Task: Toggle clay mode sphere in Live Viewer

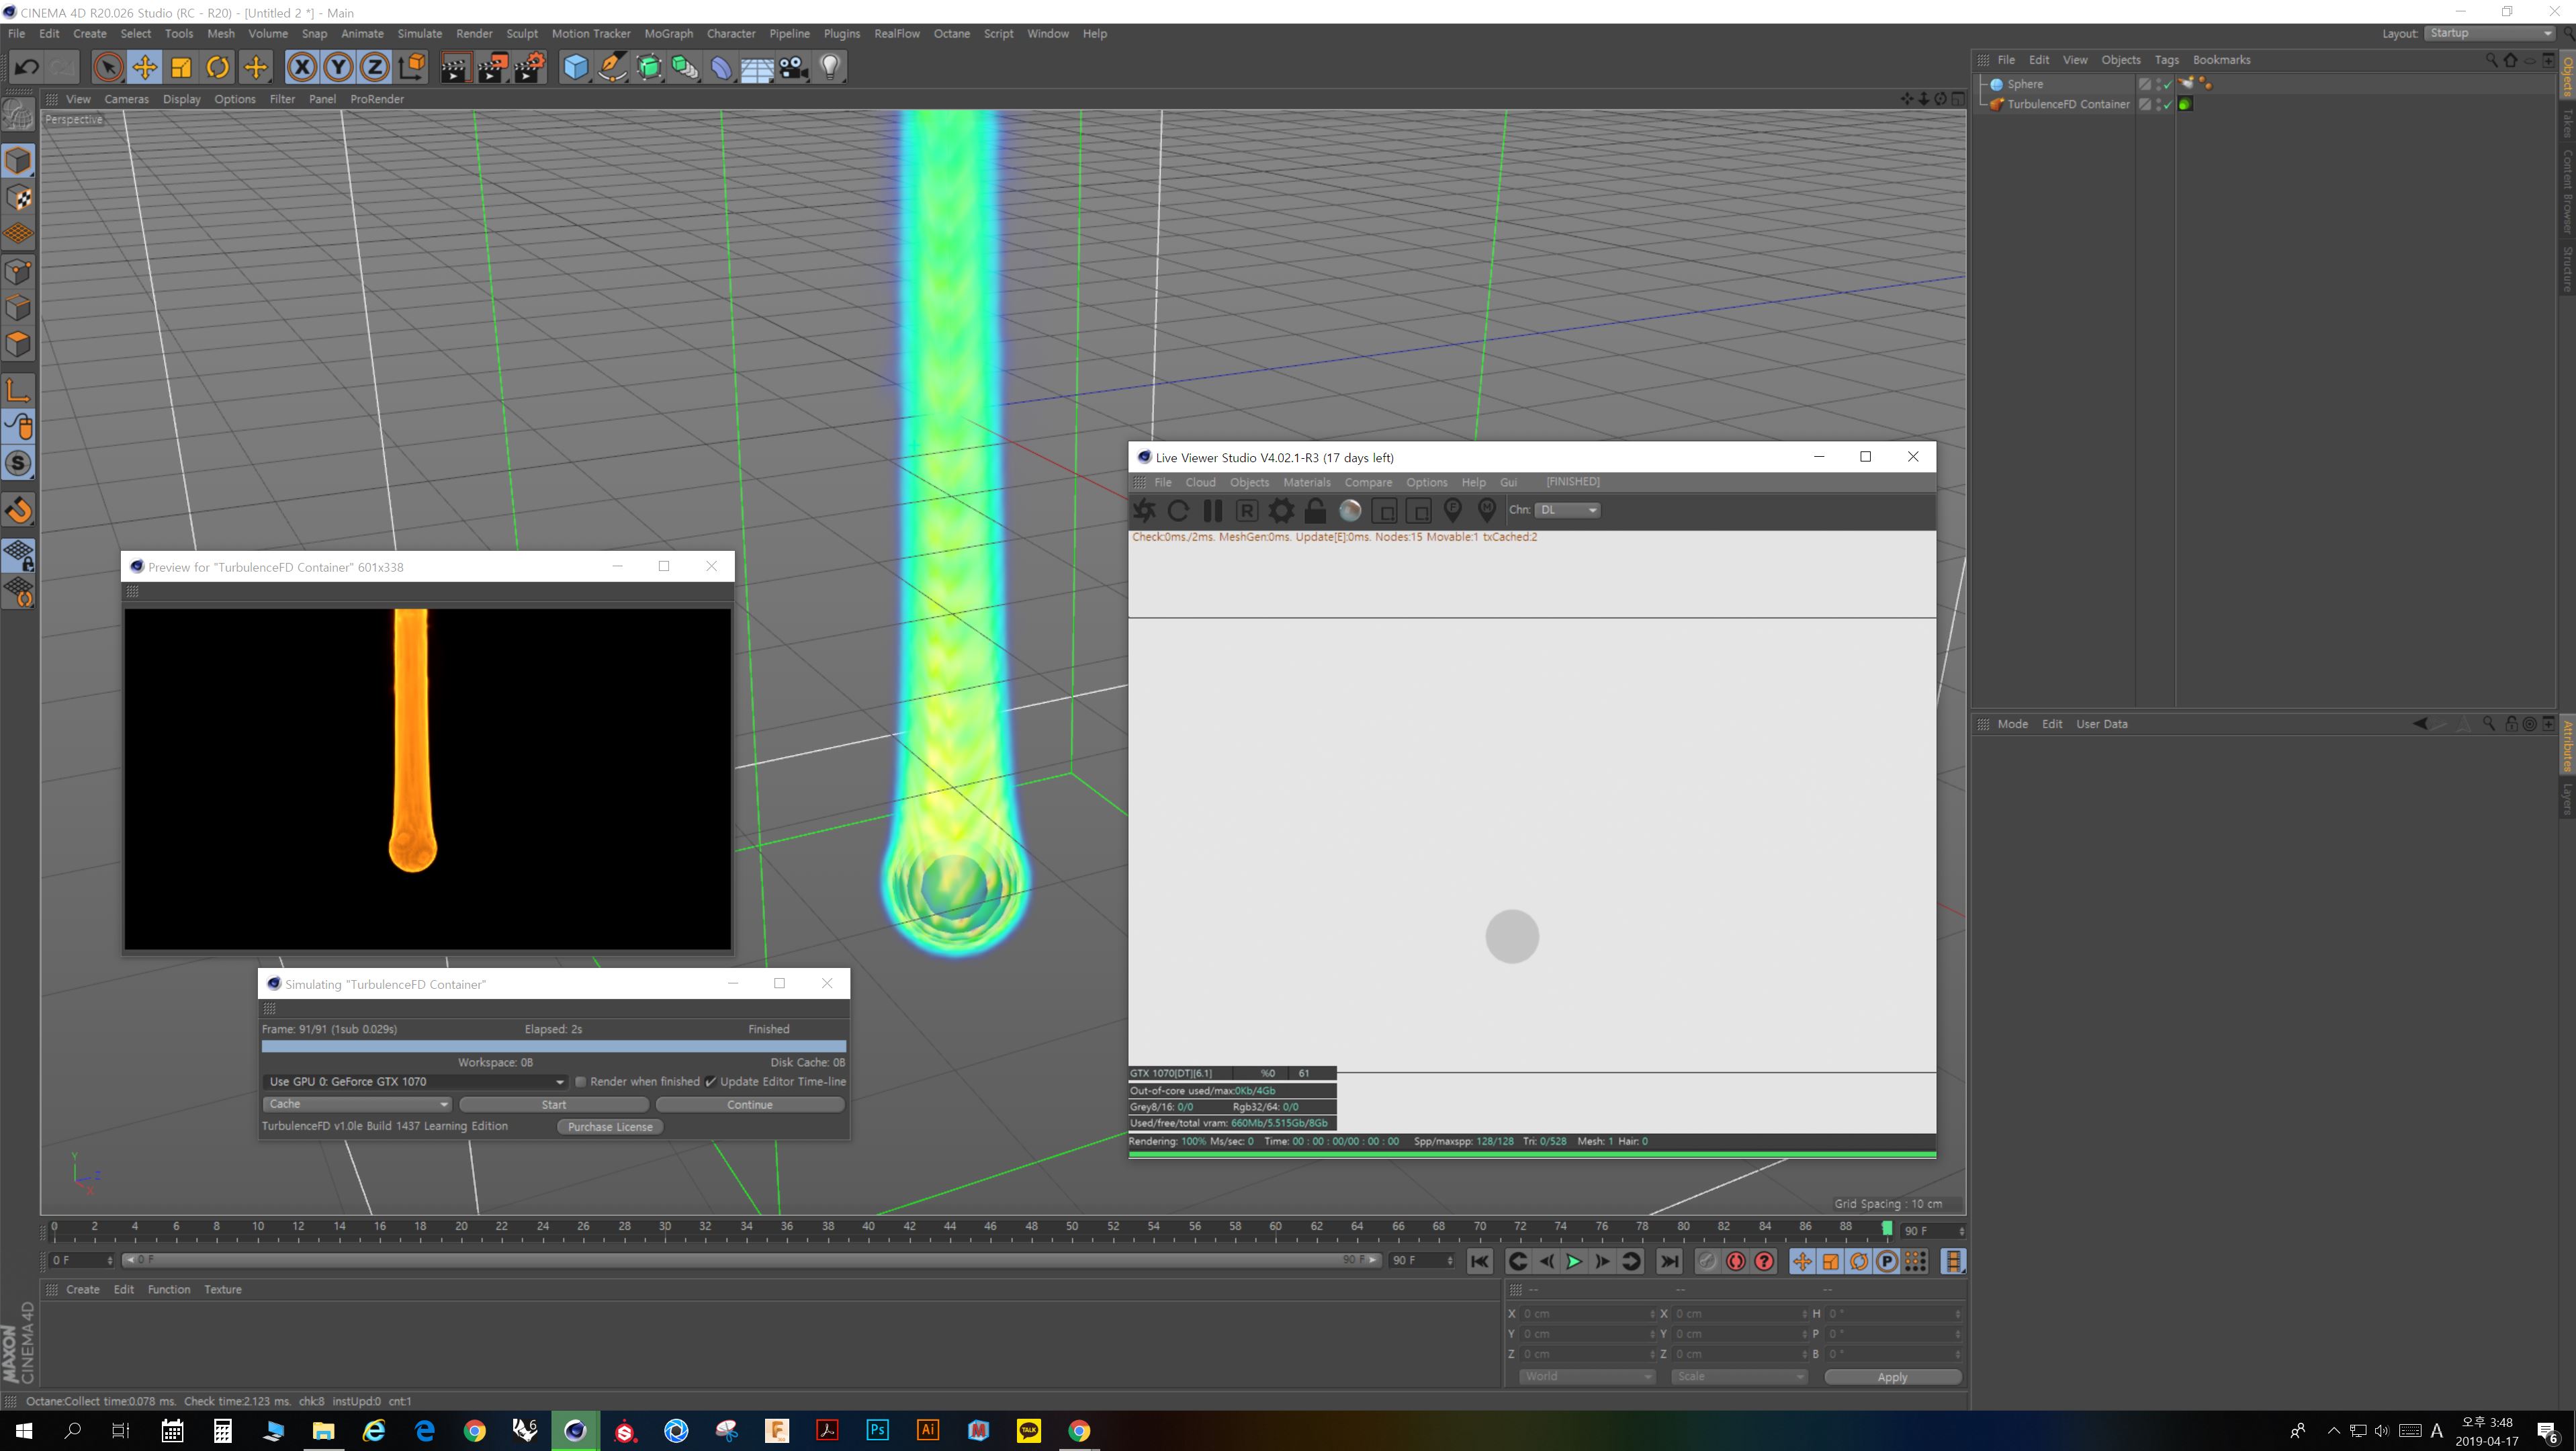Action: [1350, 511]
